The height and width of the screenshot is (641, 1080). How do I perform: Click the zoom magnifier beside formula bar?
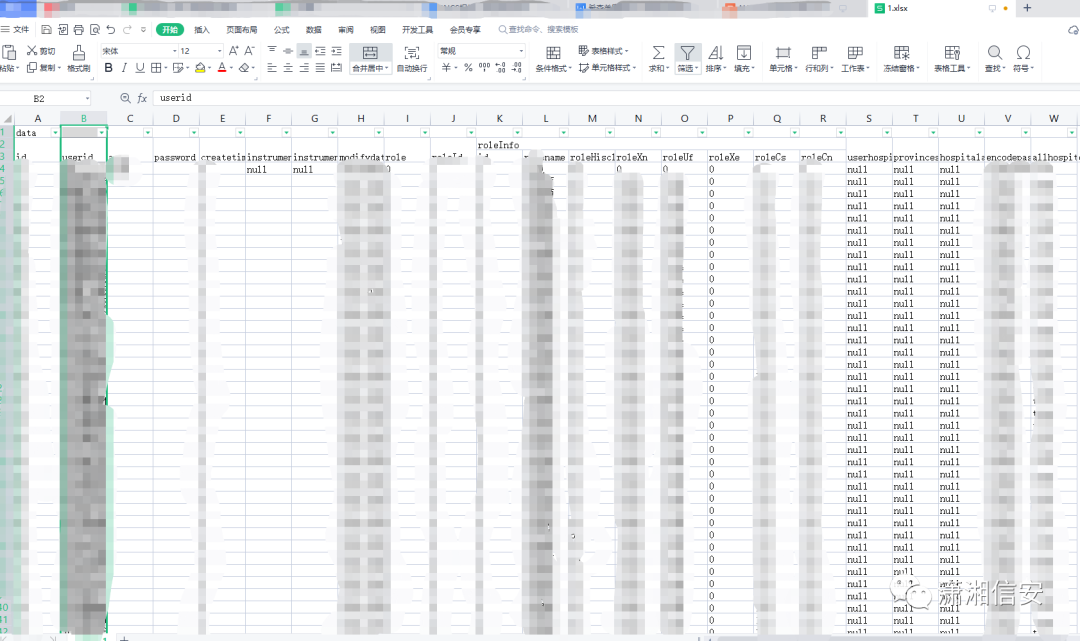[x=125, y=98]
